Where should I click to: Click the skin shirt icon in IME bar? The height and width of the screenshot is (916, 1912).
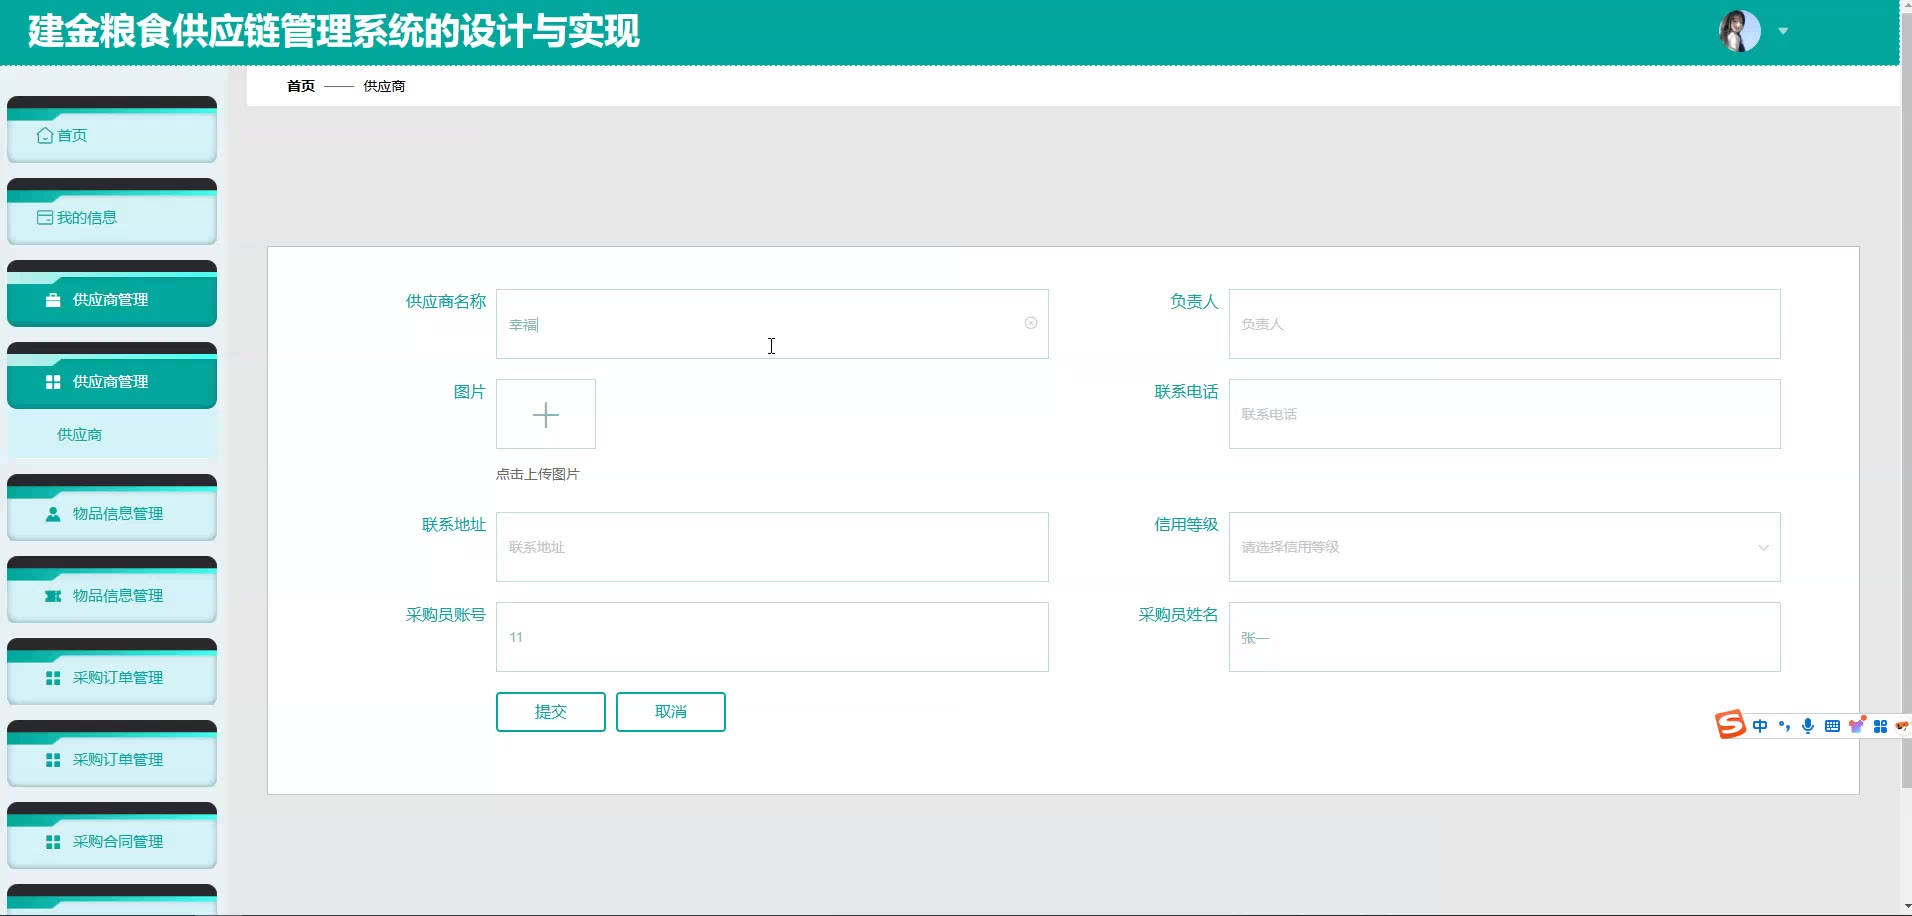(1856, 726)
